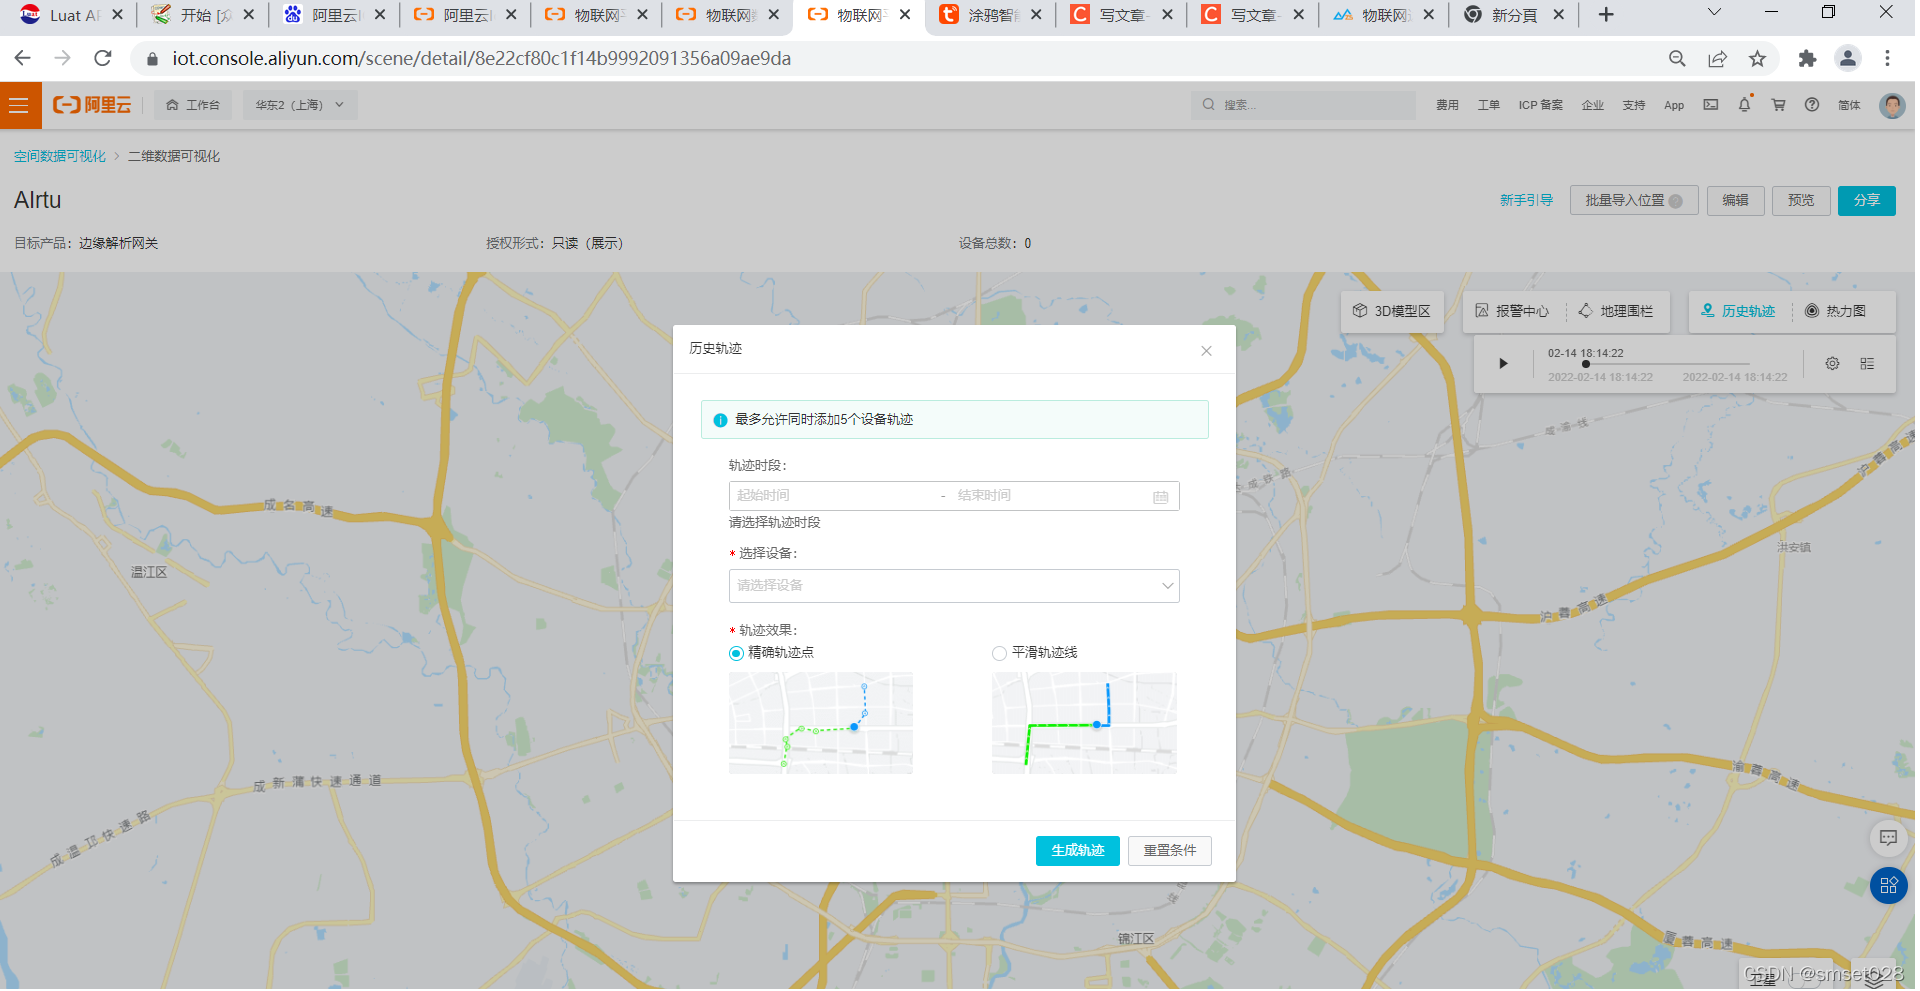This screenshot has width=1920, height=991.
Task: Click the 结束时间 end time field
Action: [x=1050, y=497]
